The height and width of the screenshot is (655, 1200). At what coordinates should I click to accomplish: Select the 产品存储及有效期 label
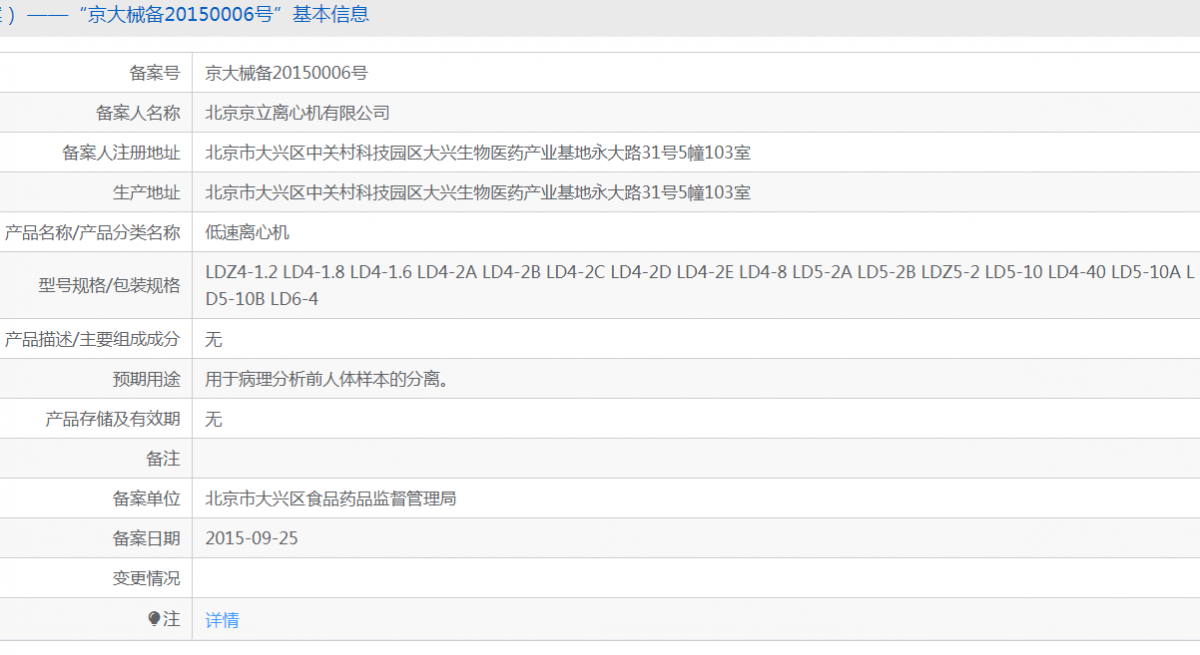(113, 419)
